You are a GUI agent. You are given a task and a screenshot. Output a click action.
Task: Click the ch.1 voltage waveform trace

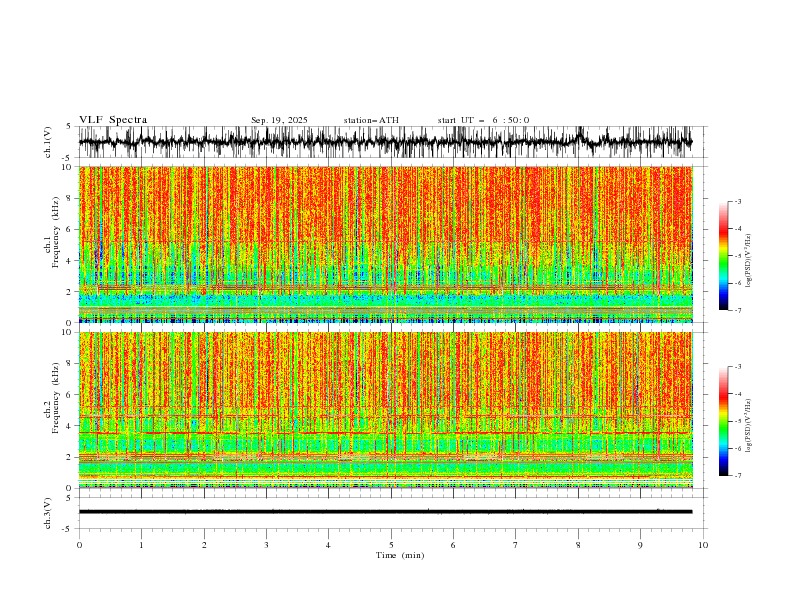385,142
